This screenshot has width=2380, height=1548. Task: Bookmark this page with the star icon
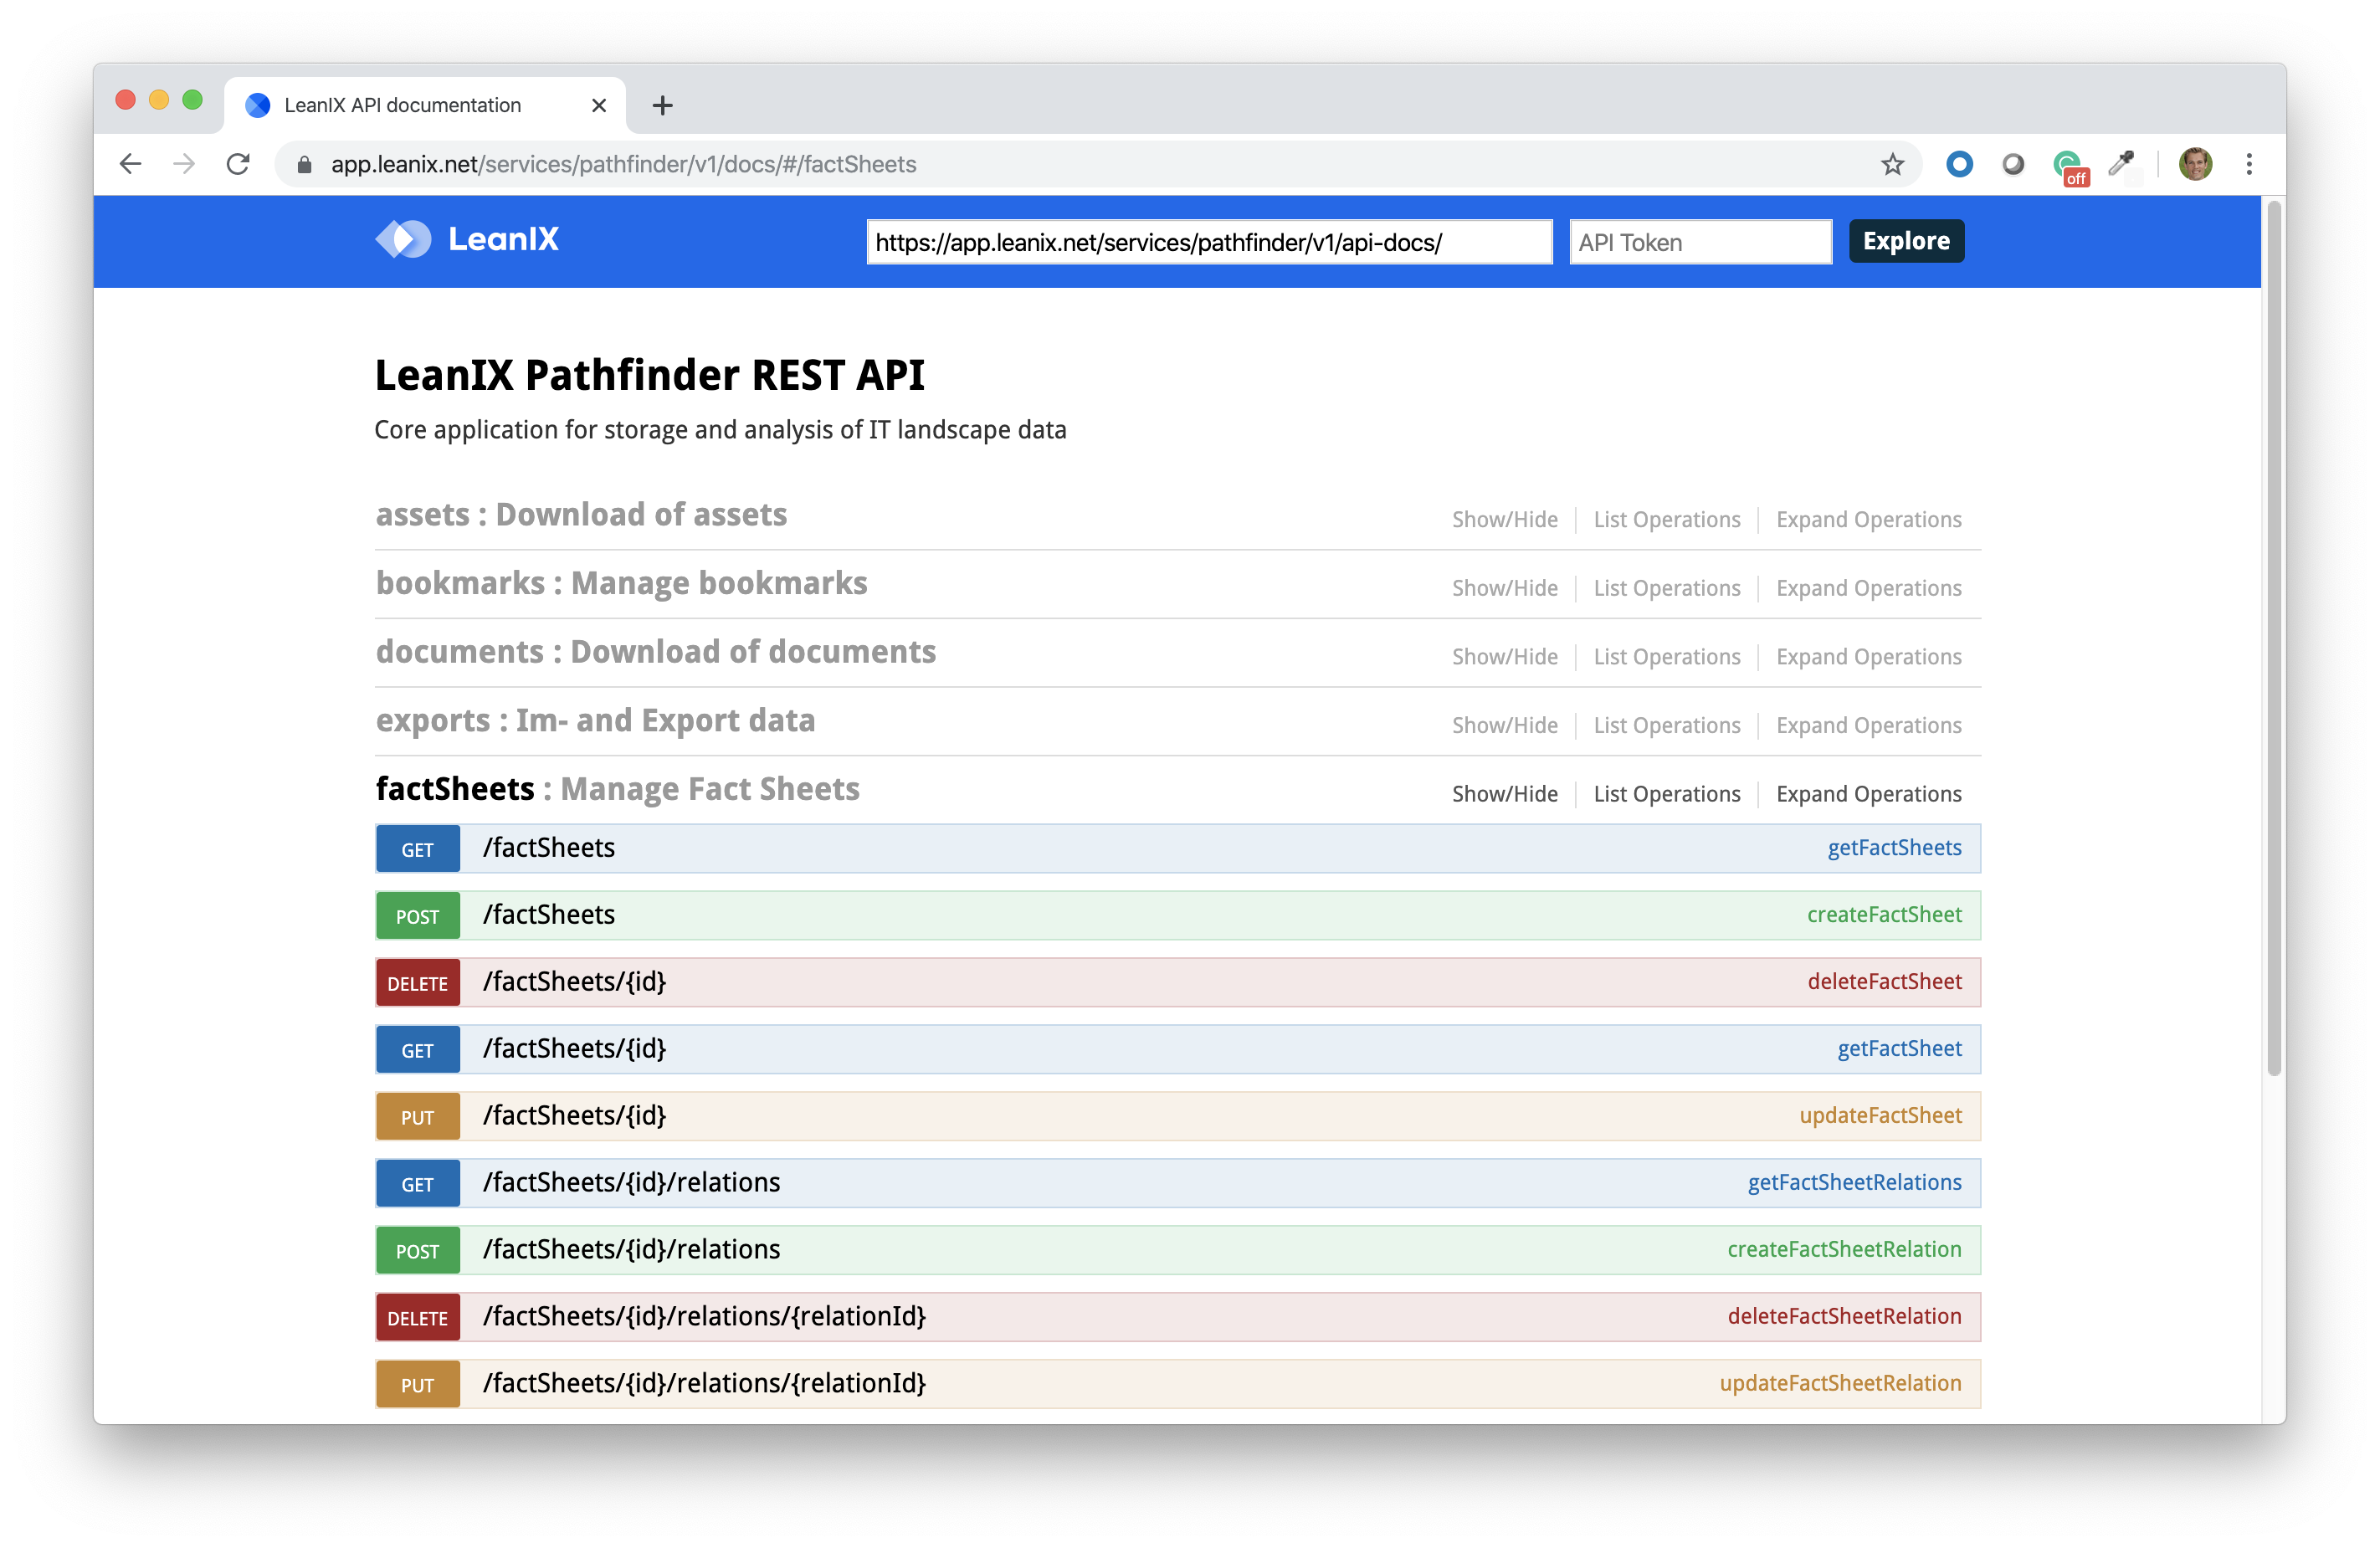pyautogui.click(x=1892, y=164)
